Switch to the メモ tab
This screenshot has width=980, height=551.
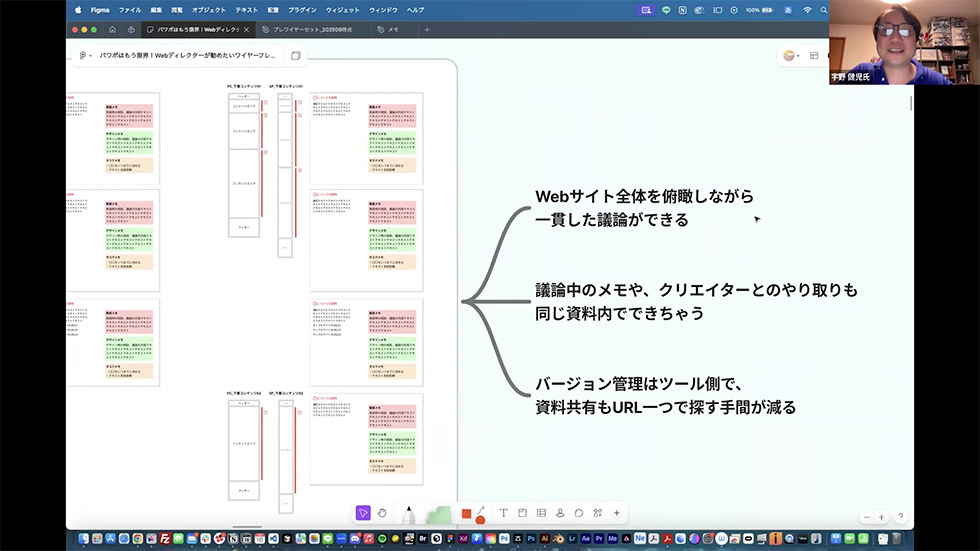coord(392,29)
